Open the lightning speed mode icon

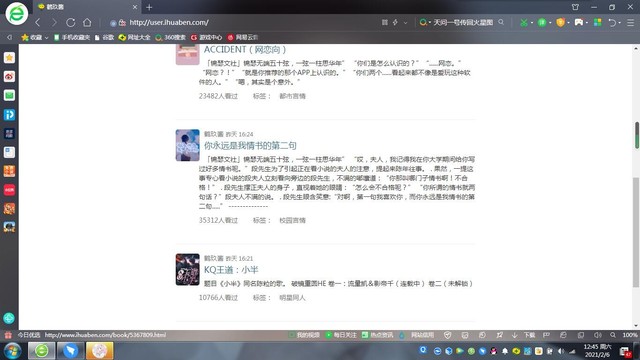coord(395,22)
